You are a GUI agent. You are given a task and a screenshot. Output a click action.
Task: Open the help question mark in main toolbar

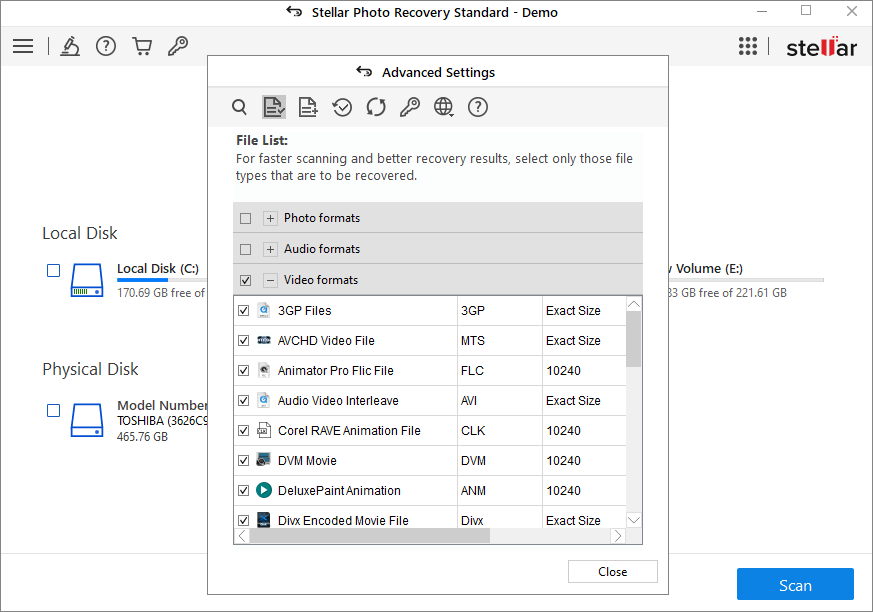[106, 46]
